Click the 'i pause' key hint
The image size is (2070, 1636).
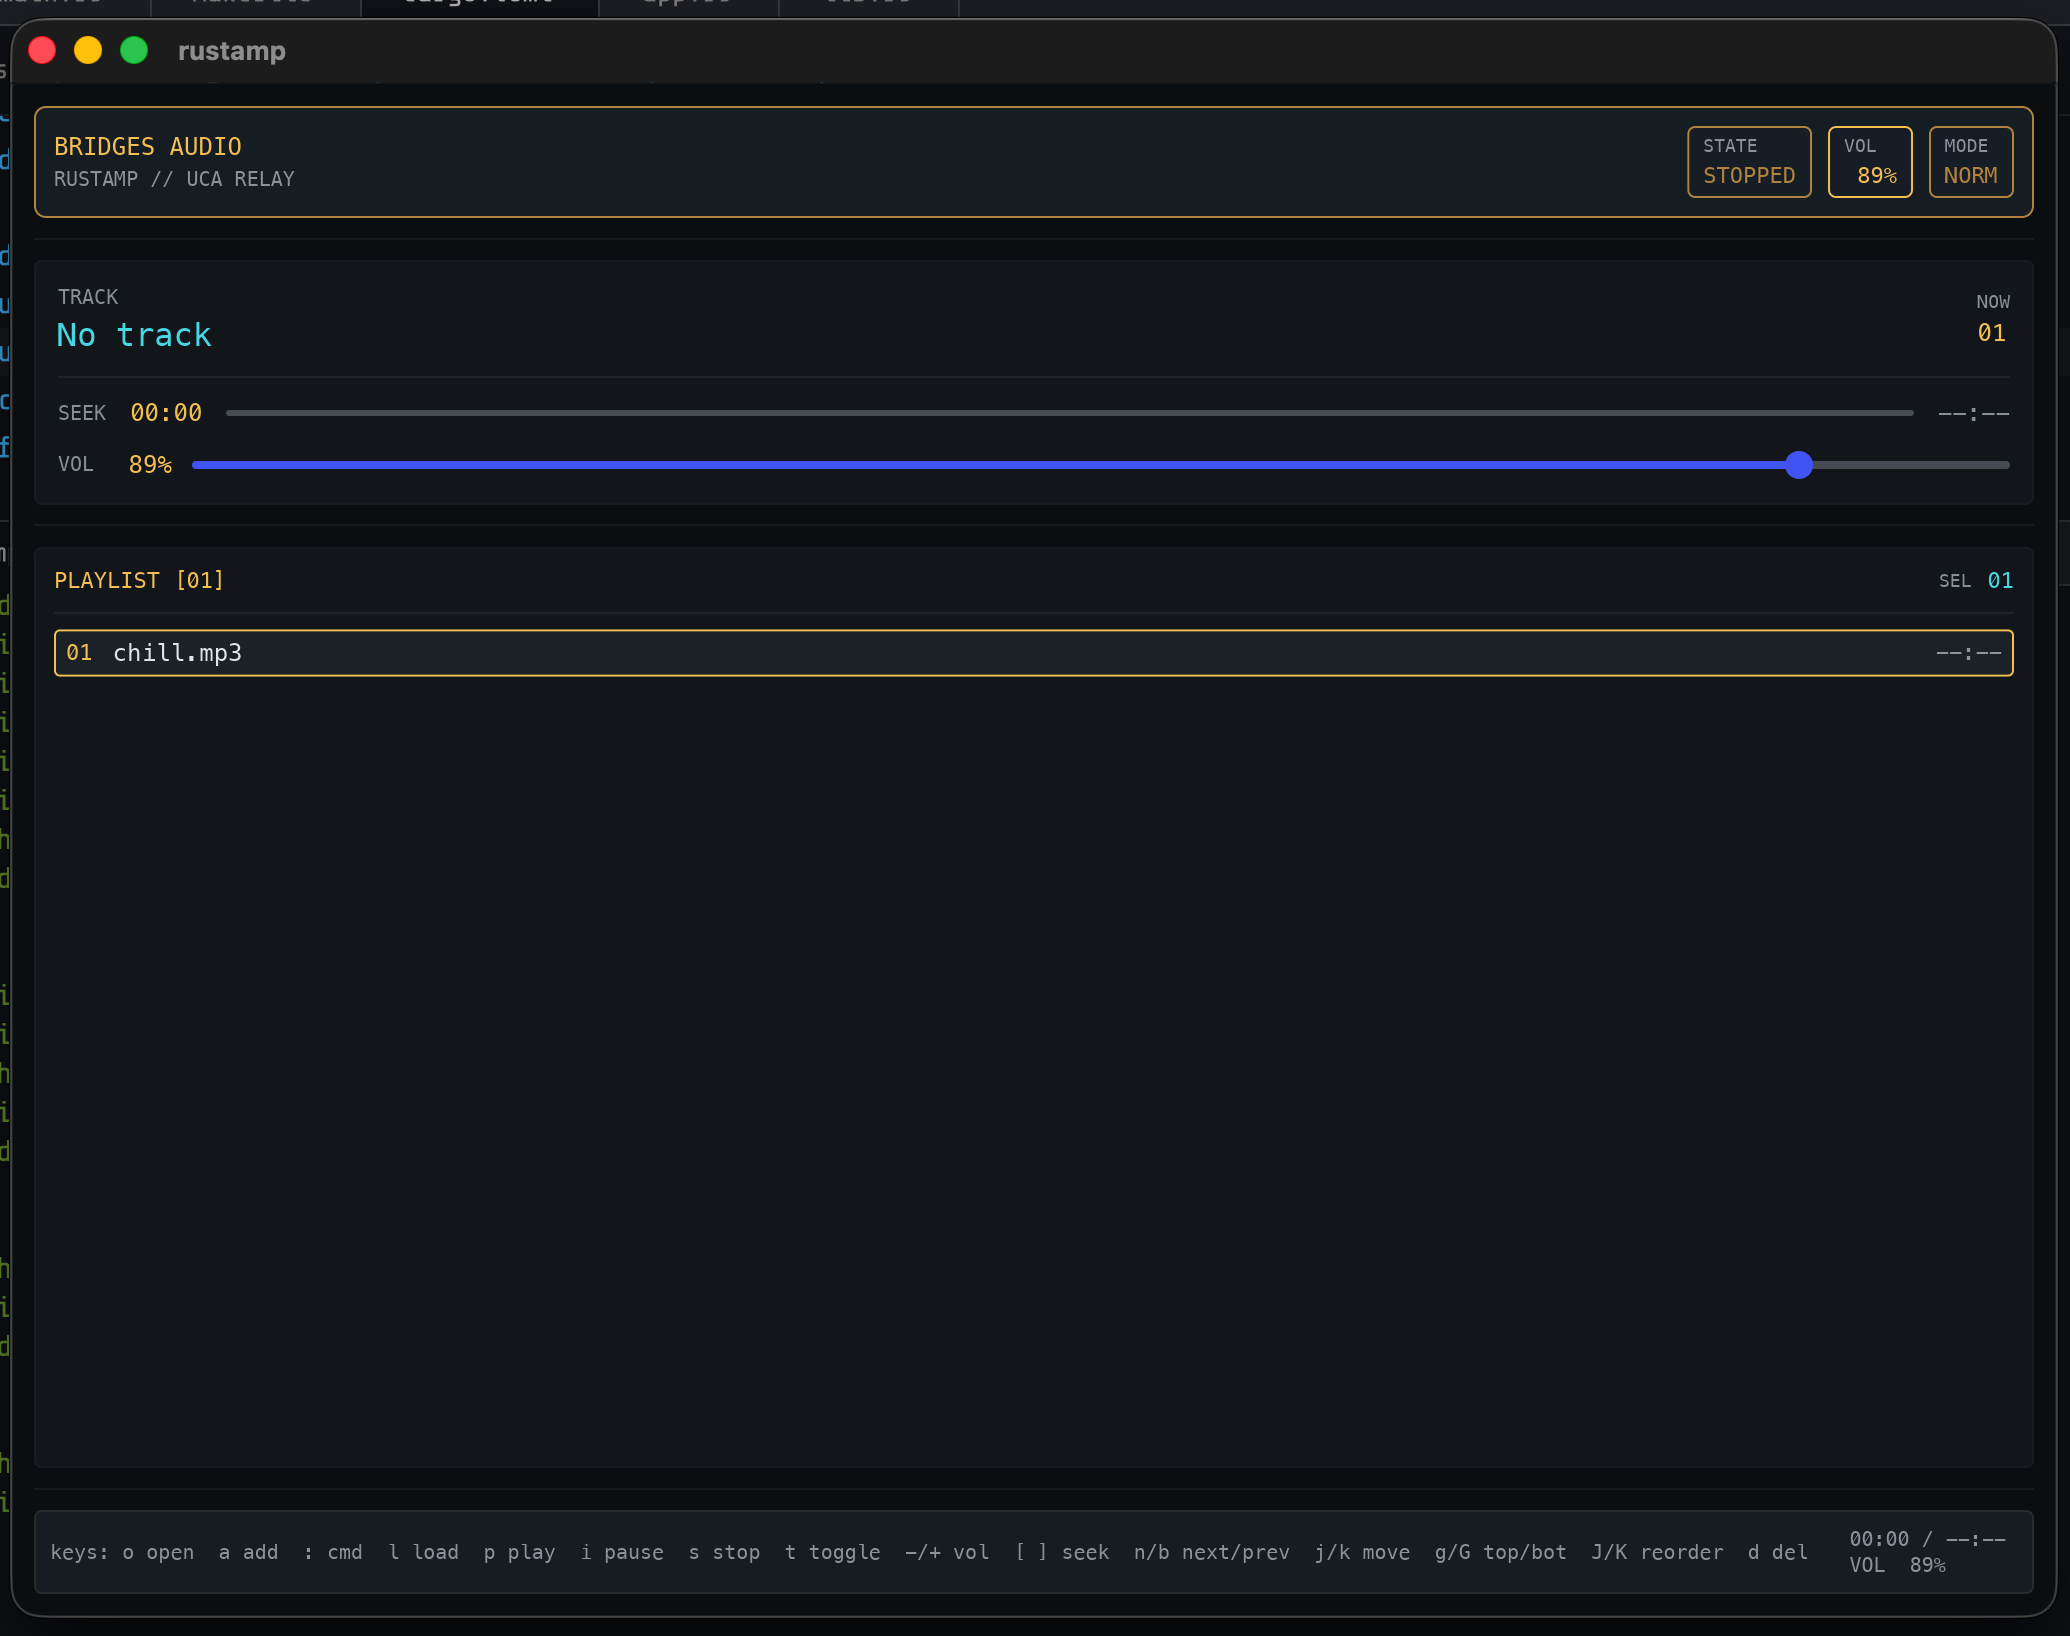pos(622,1552)
